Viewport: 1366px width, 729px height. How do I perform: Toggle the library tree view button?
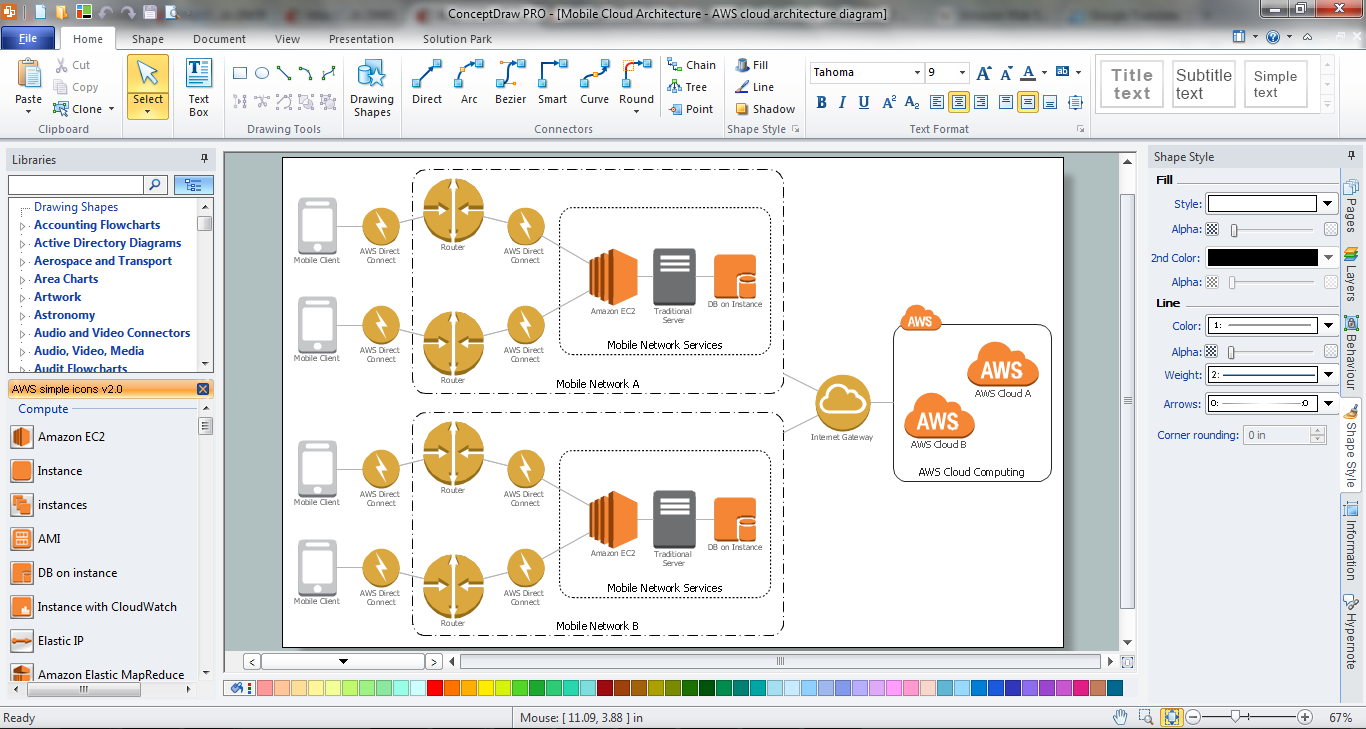194,185
